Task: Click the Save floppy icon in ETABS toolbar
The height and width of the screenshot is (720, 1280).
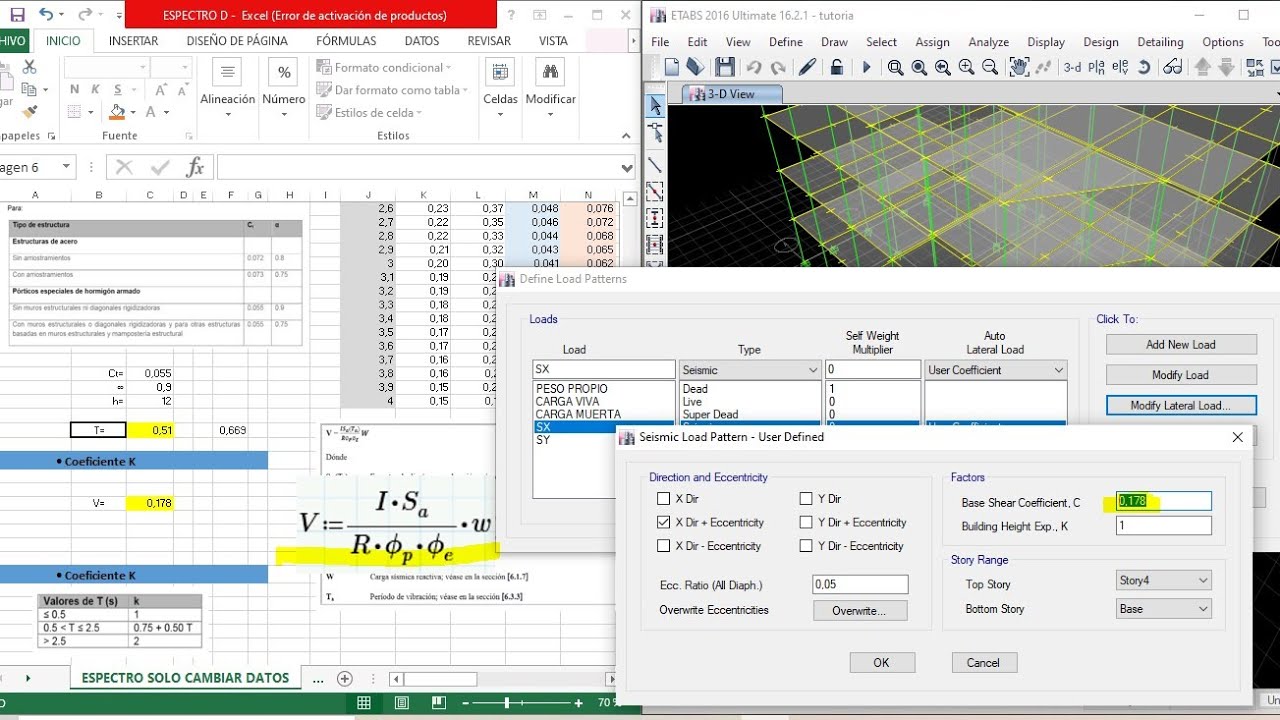Action: click(x=725, y=67)
